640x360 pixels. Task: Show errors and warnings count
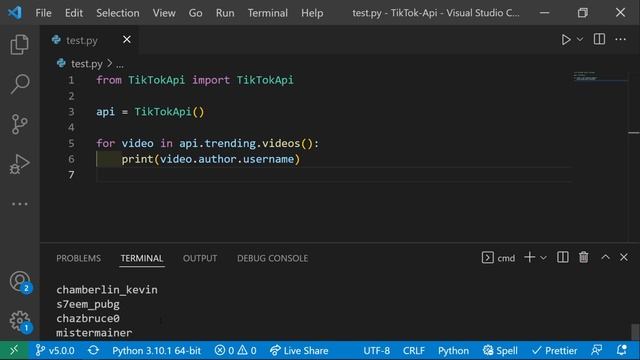coord(236,351)
